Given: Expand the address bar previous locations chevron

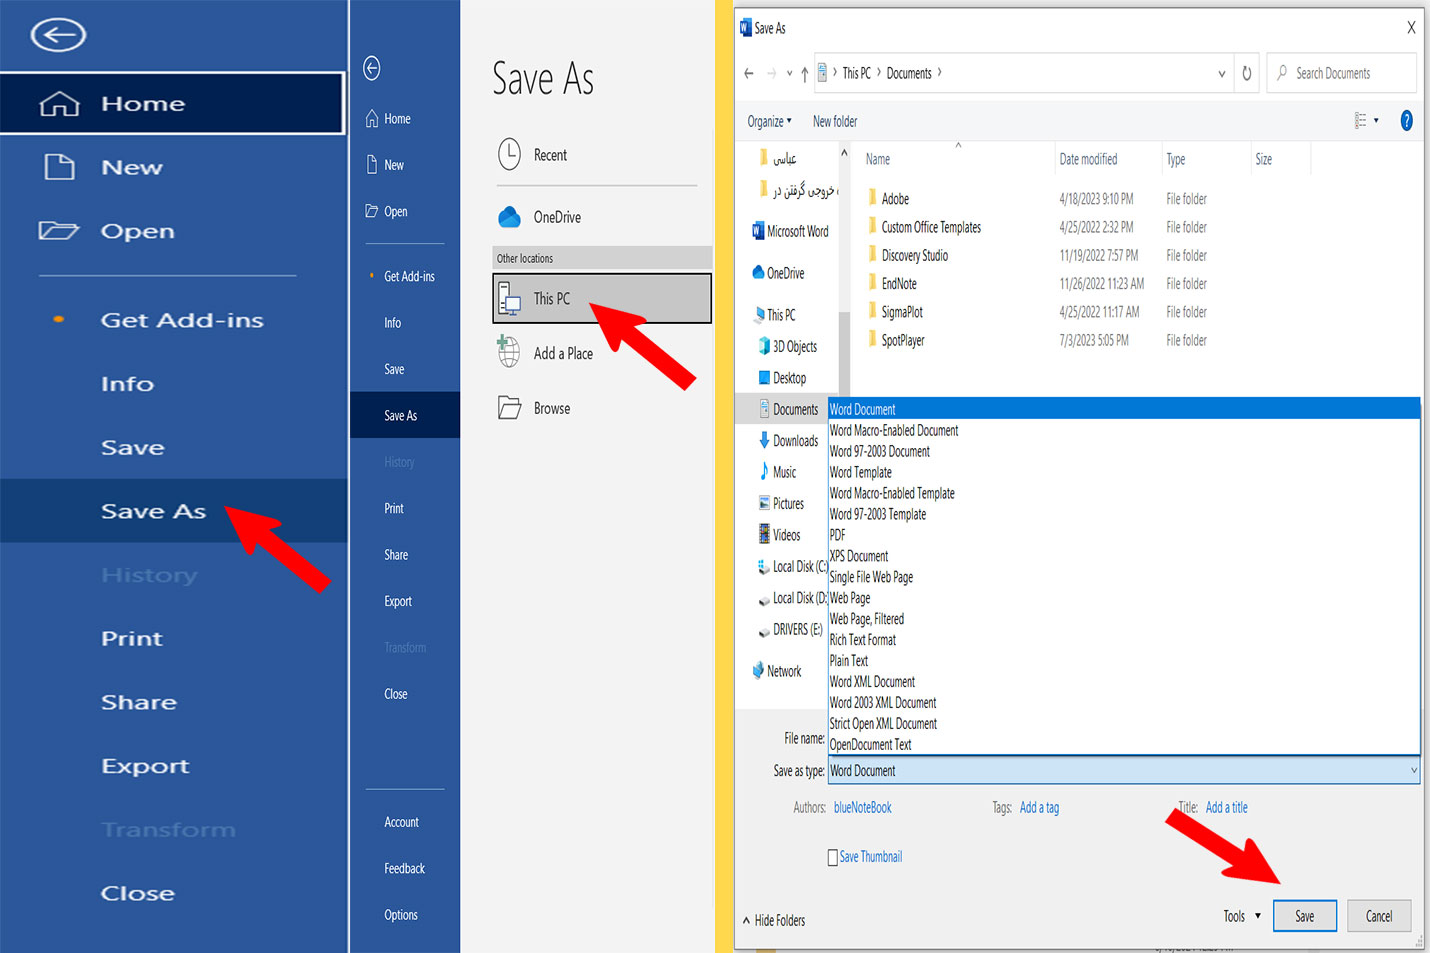Looking at the screenshot, I should (1222, 74).
